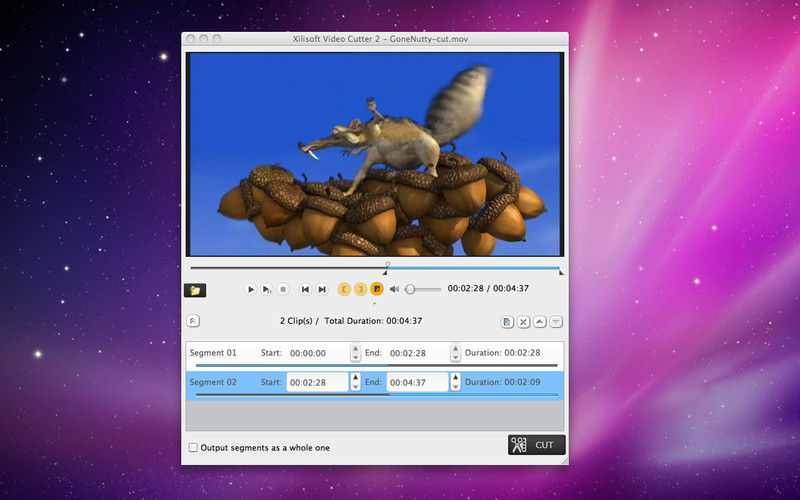Viewport: 800px width, 500px height.
Task: Click the Duration 00:02:28 text of Segment 01
Action: (503, 353)
